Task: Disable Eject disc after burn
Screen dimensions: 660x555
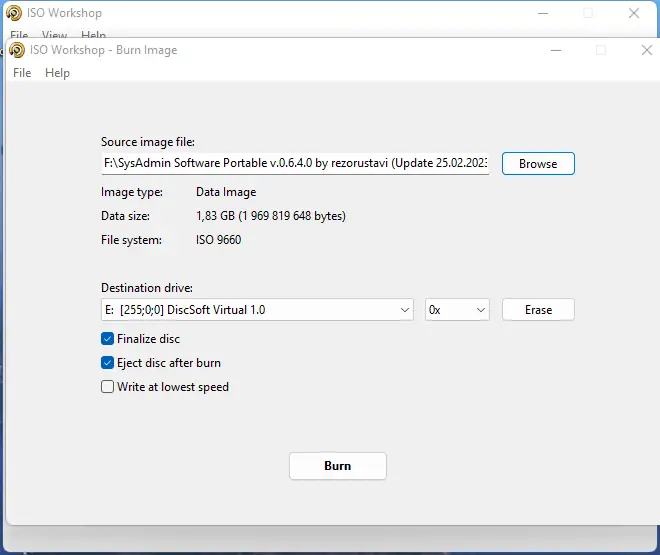Action: point(108,363)
